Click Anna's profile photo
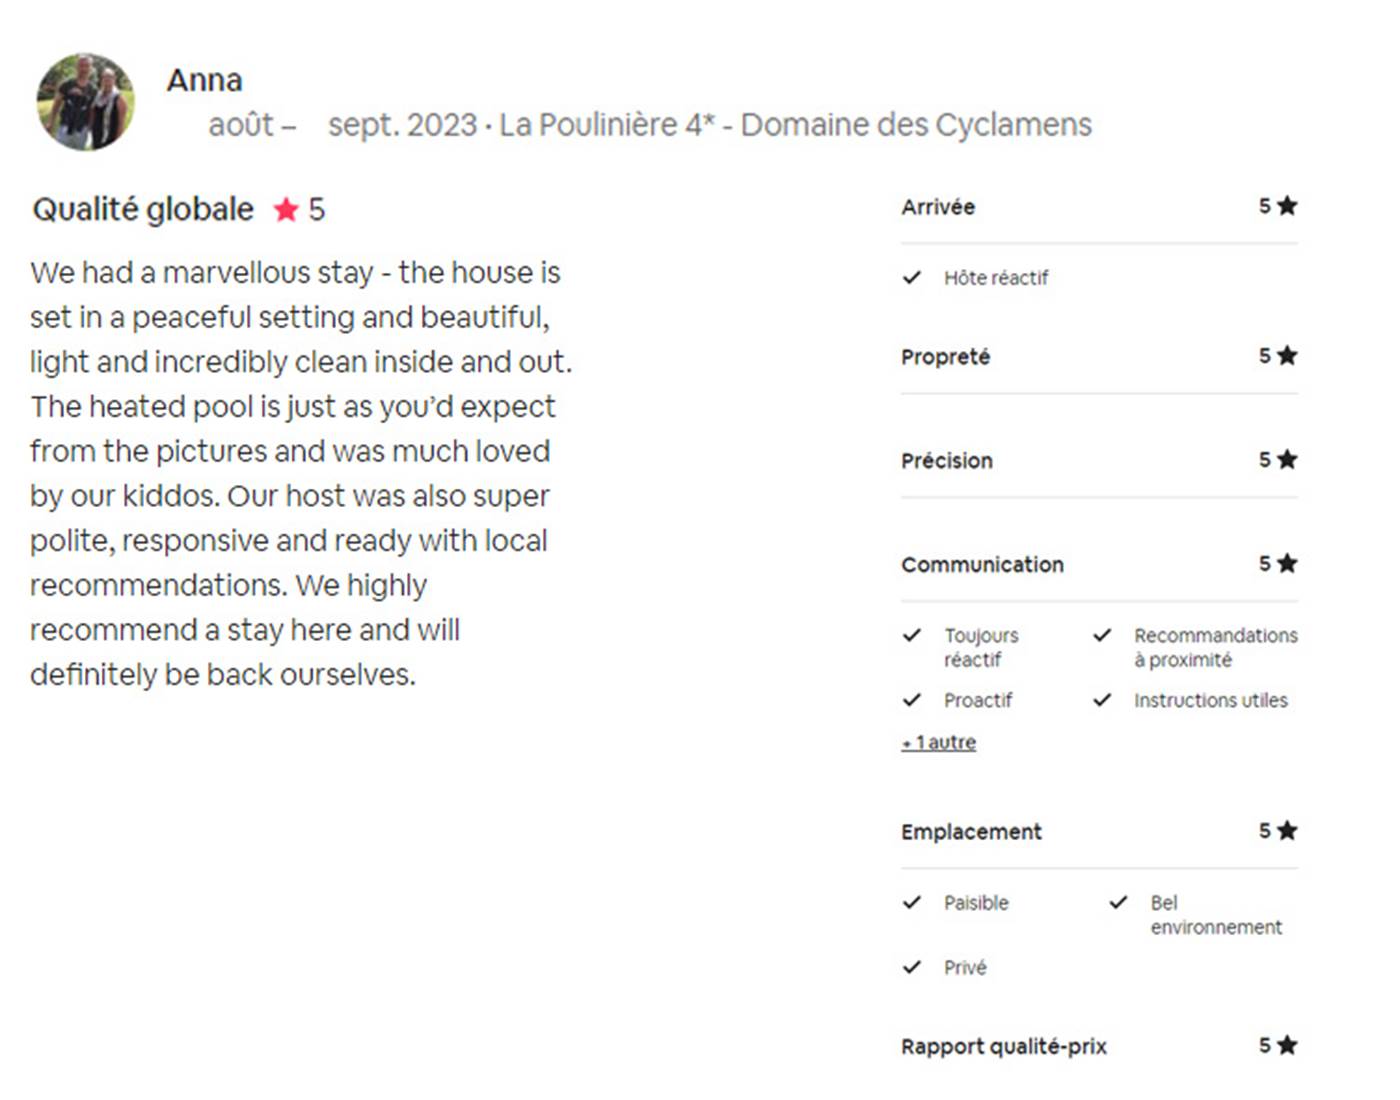The width and height of the screenshot is (1400, 1100). coord(86,102)
